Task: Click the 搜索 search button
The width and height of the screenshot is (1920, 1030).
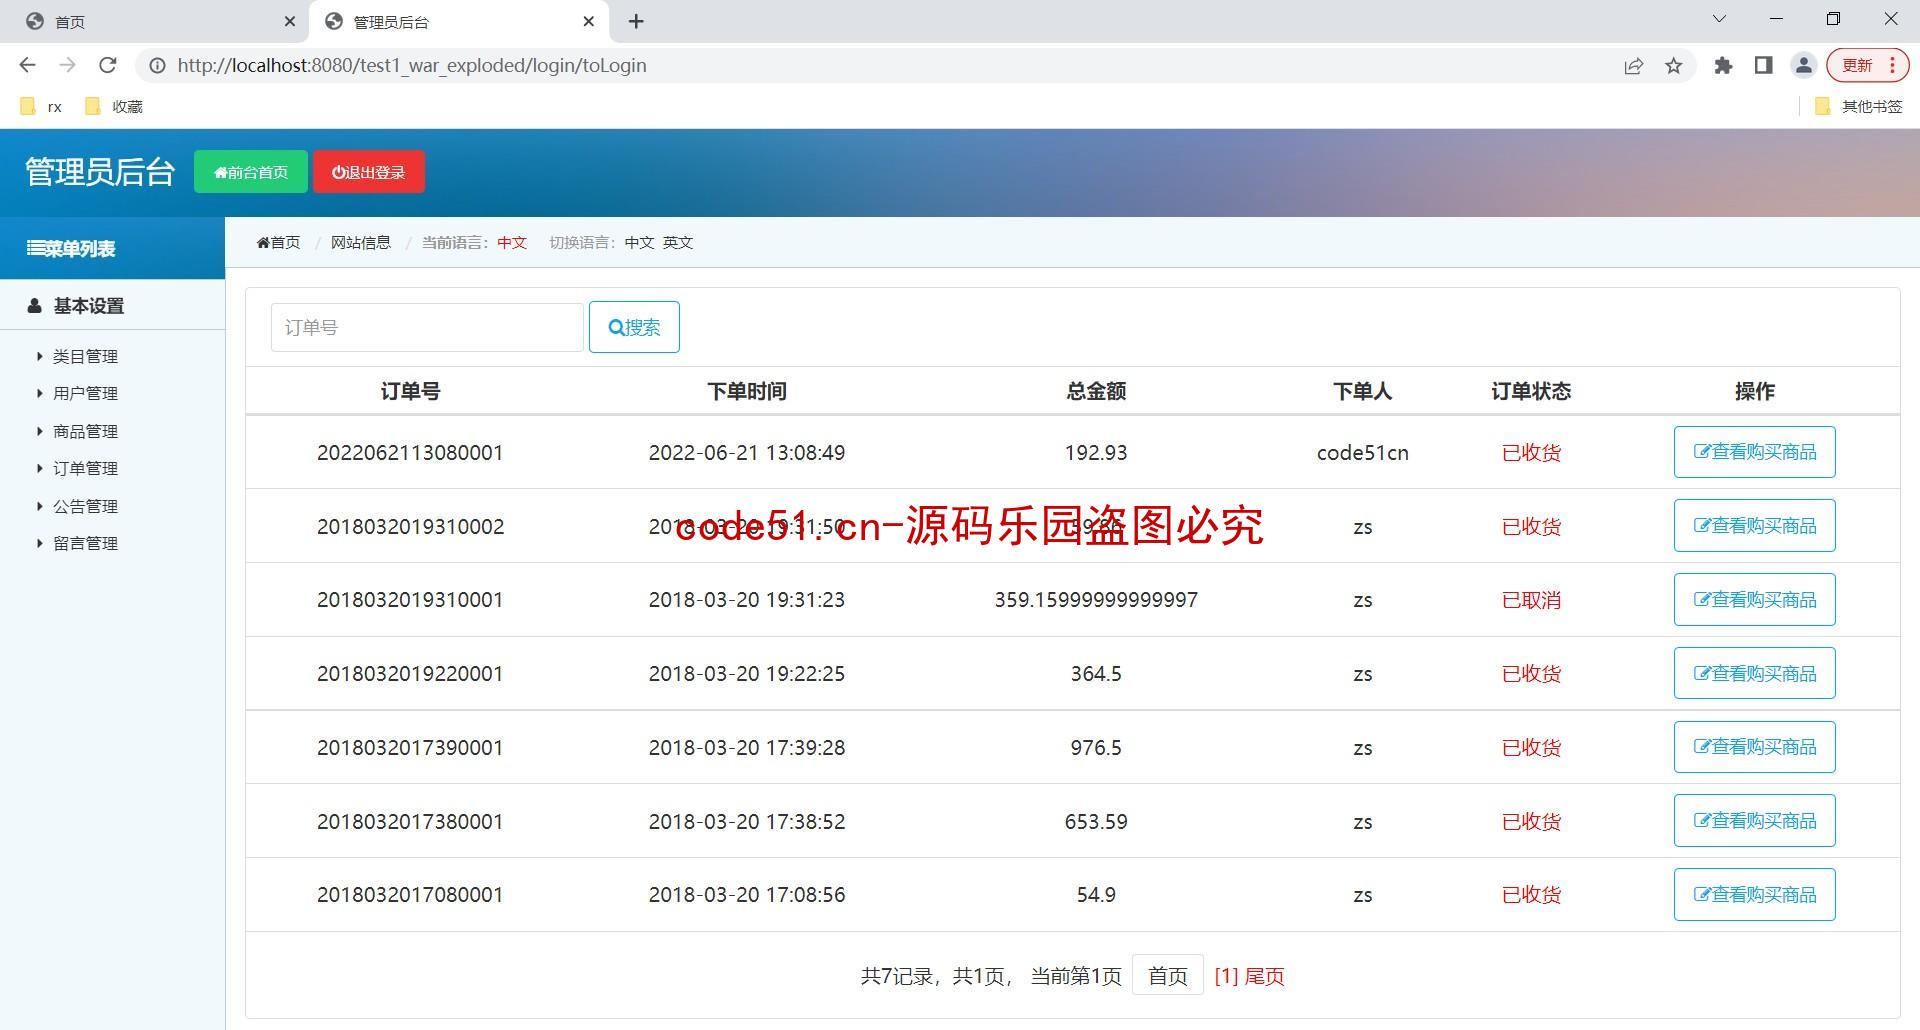Action: coord(634,327)
